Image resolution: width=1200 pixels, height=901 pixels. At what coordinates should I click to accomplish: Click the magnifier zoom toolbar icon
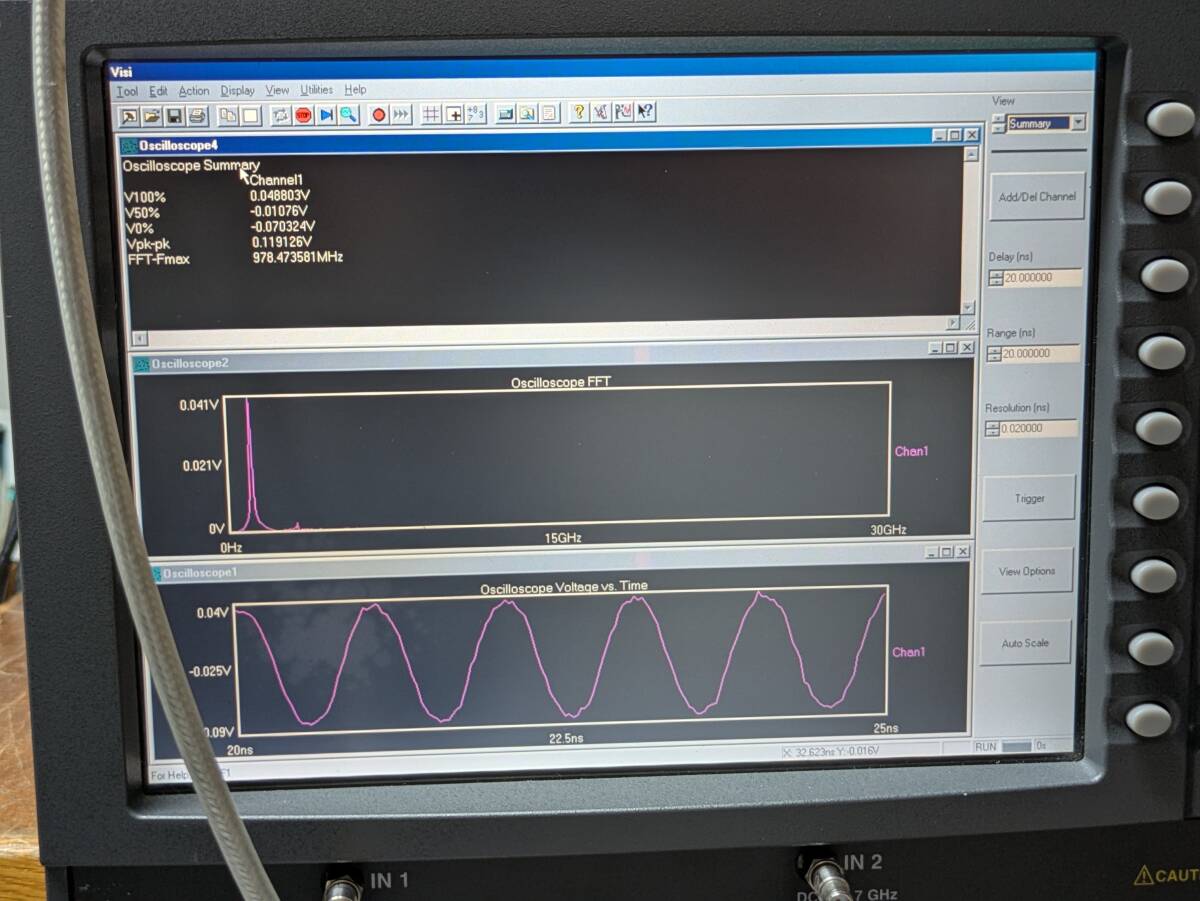[x=349, y=115]
